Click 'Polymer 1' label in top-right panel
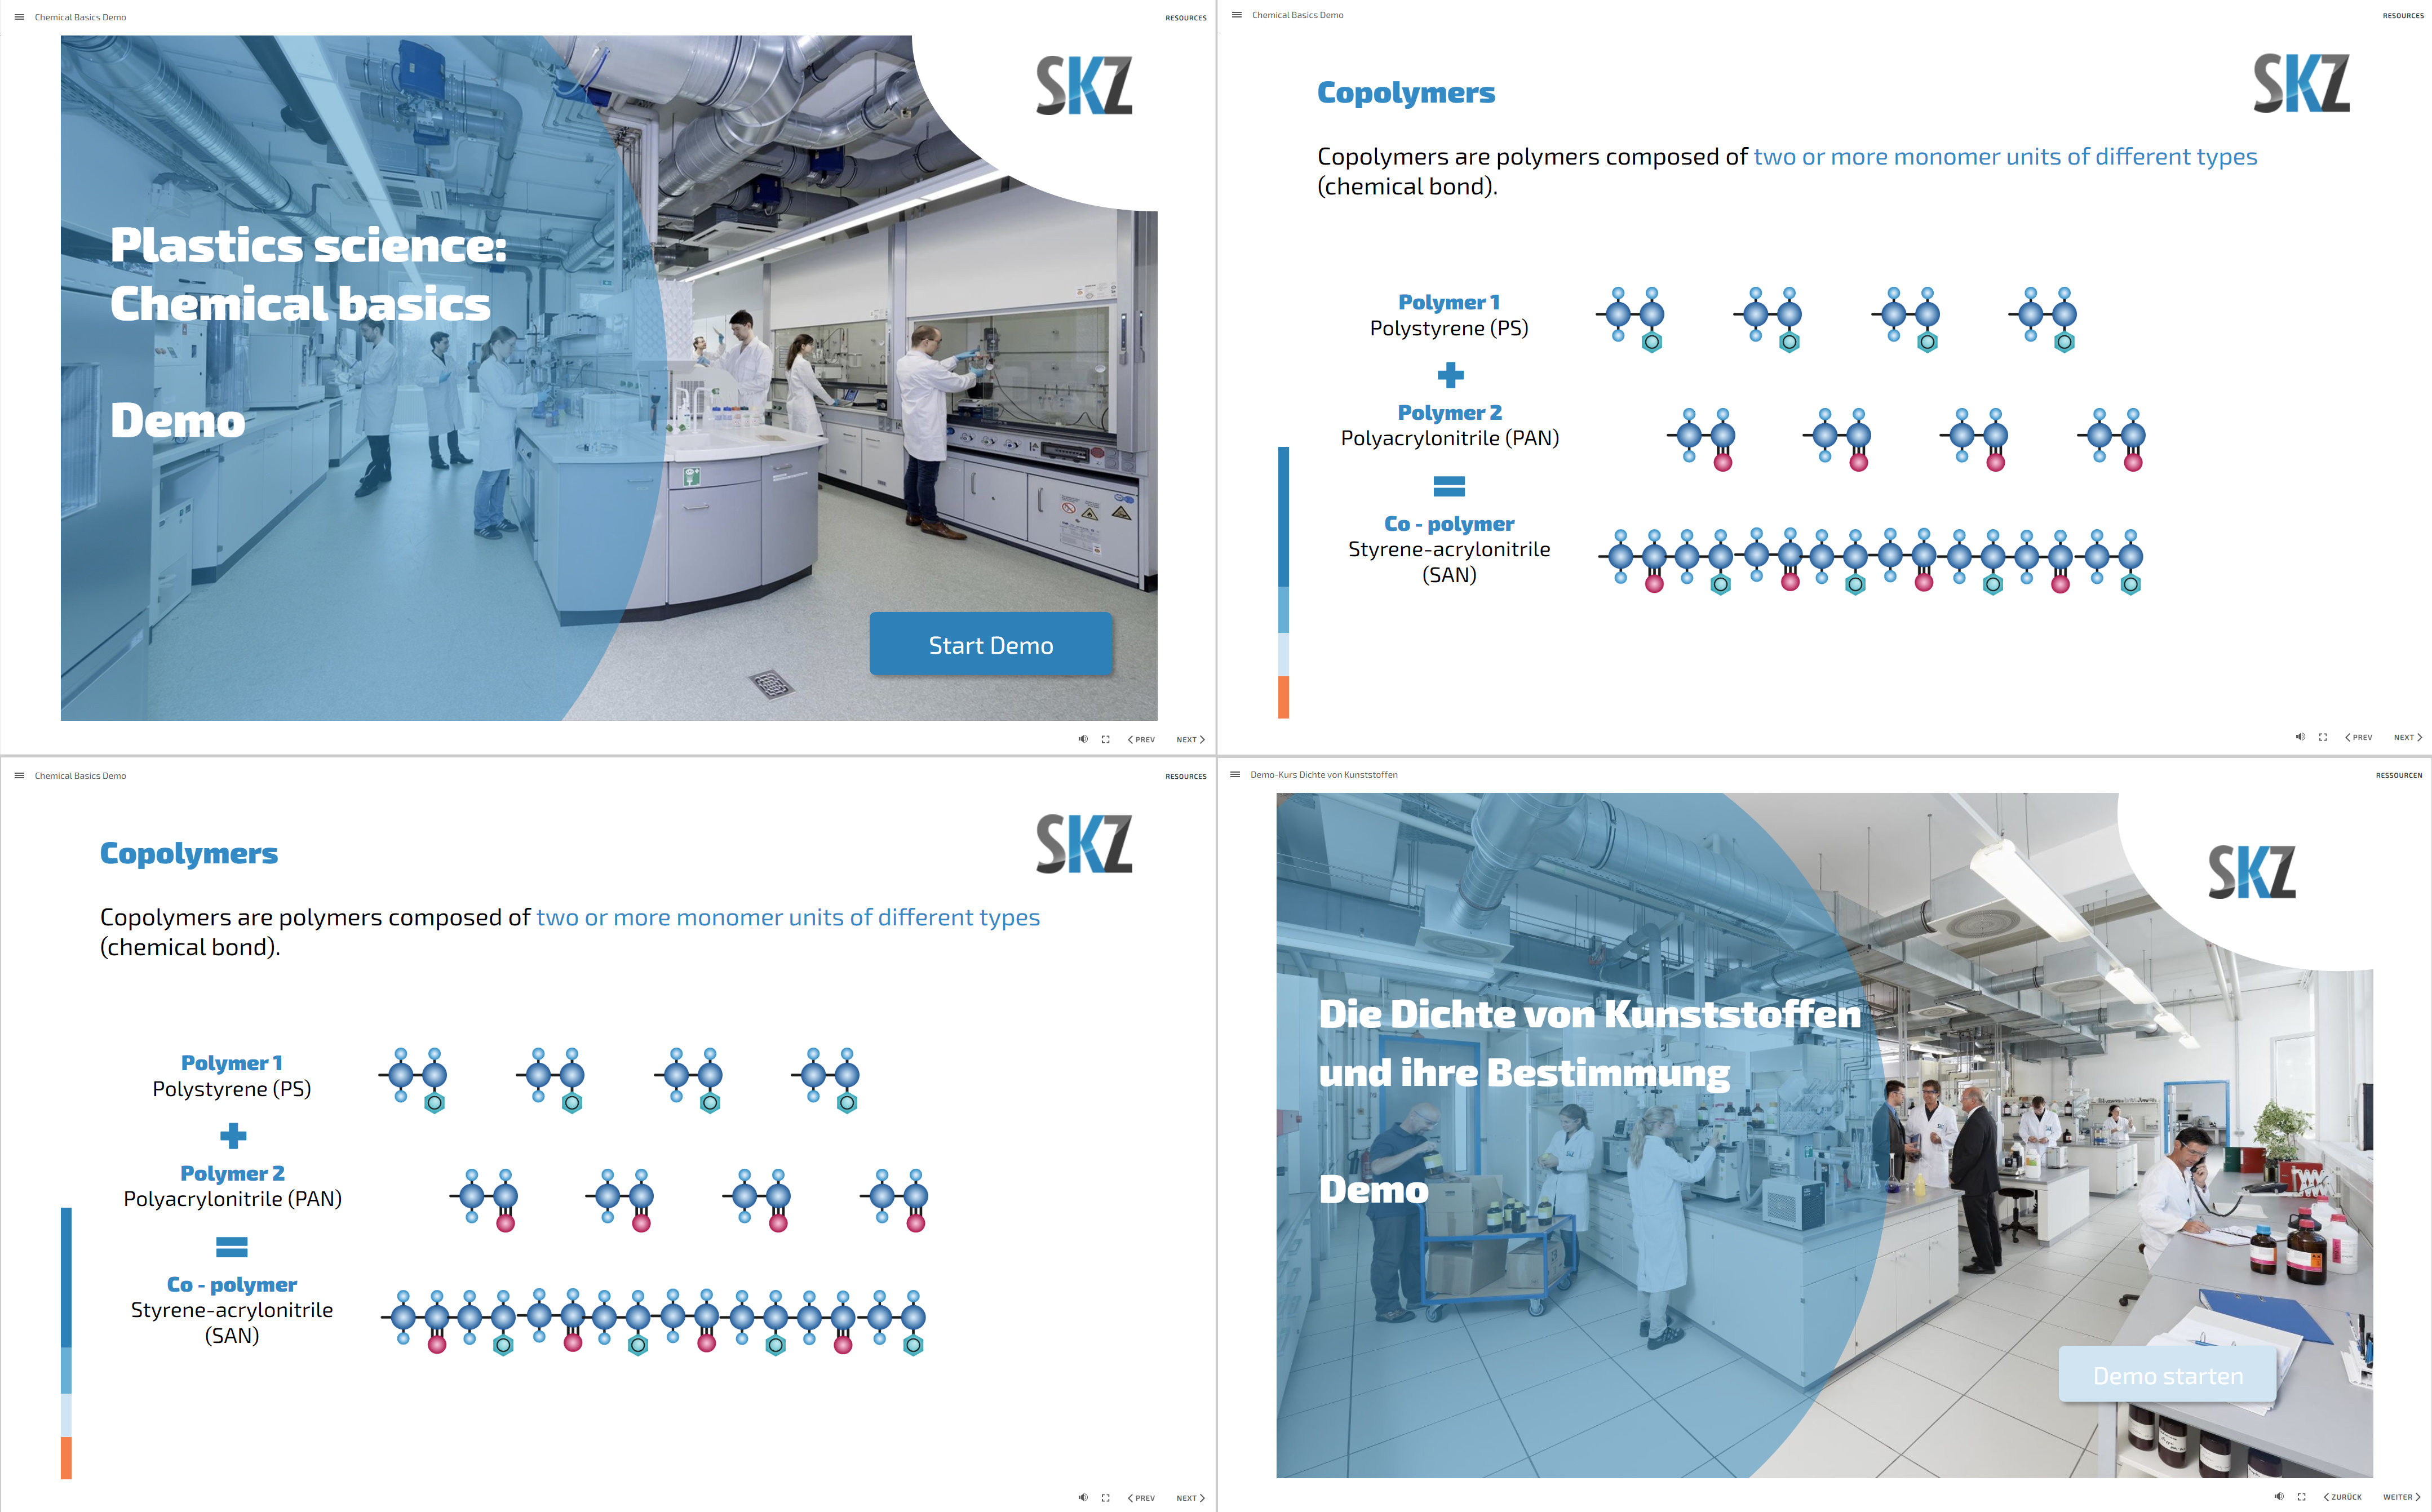Image resolution: width=2432 pixels, height=1512 pixels. tap(1449, 302)
